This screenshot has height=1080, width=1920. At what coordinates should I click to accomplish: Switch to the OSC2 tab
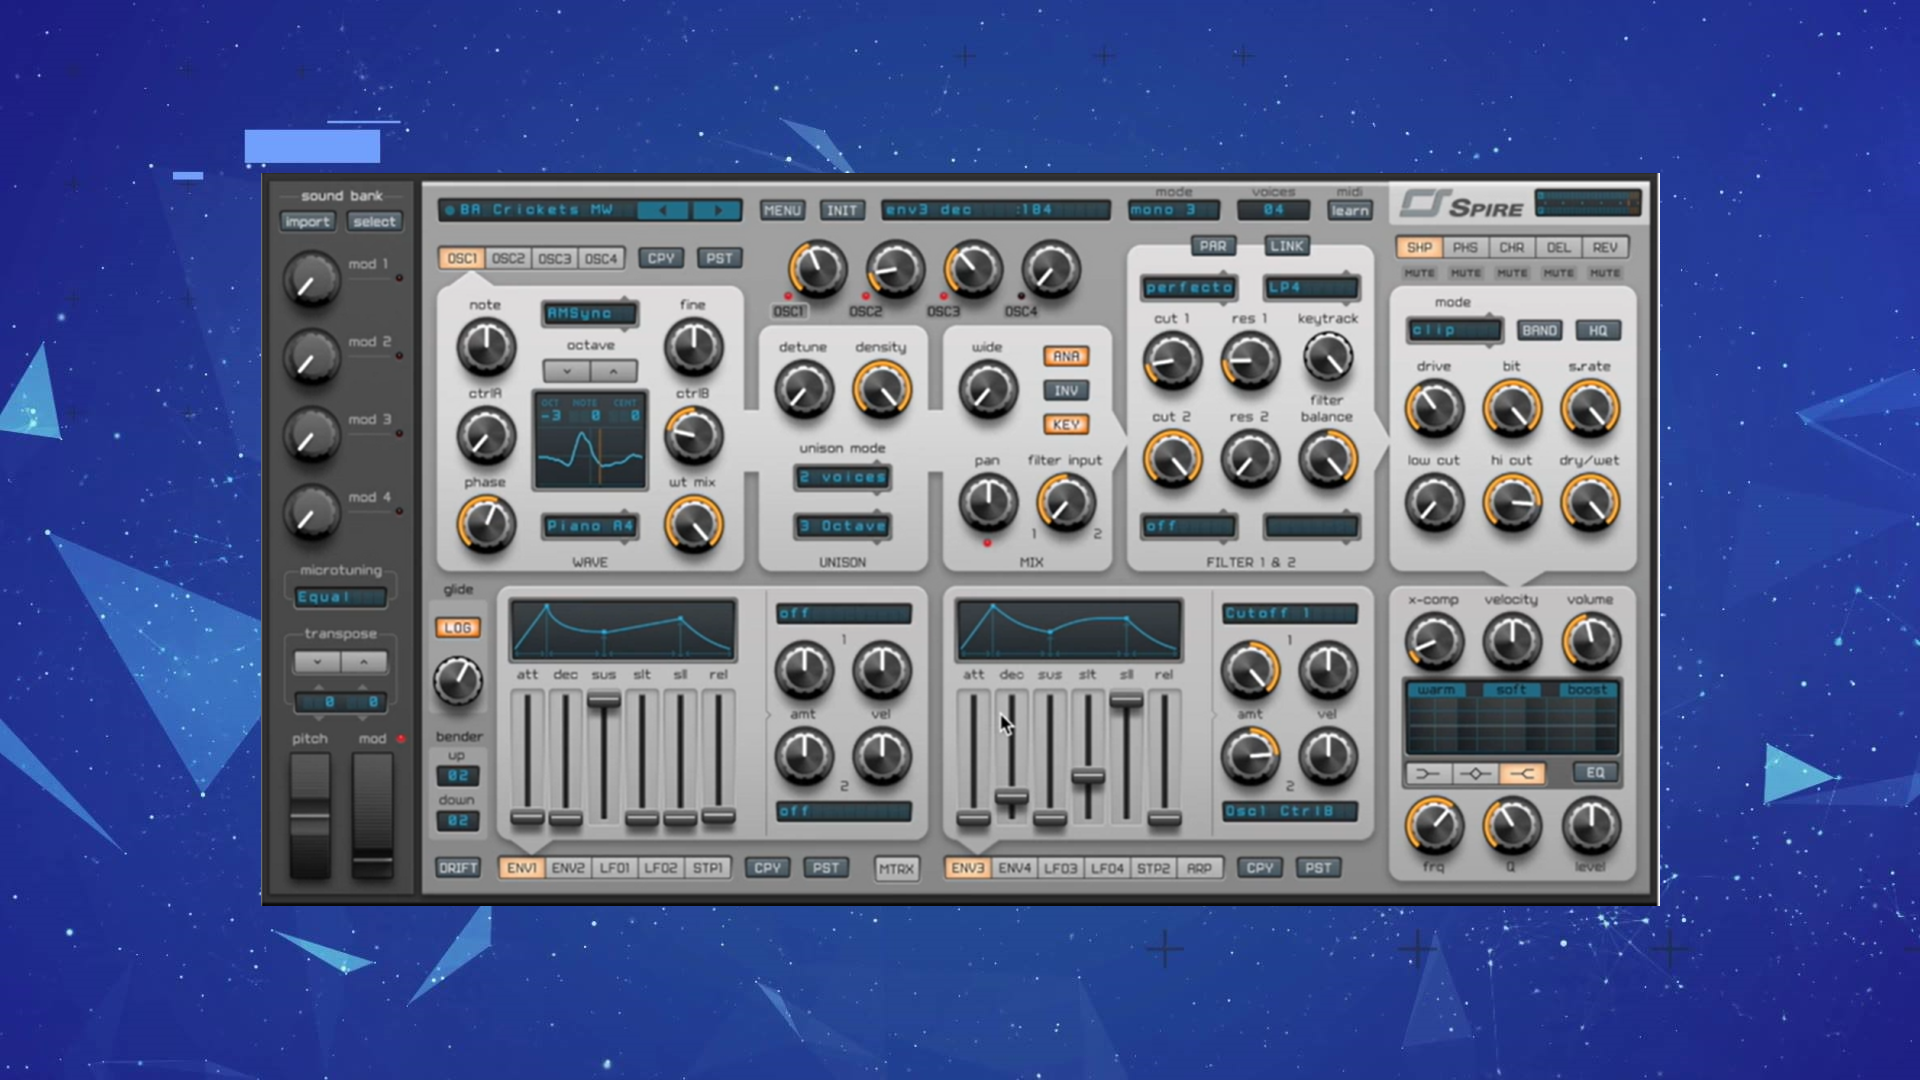coord(508,258)
